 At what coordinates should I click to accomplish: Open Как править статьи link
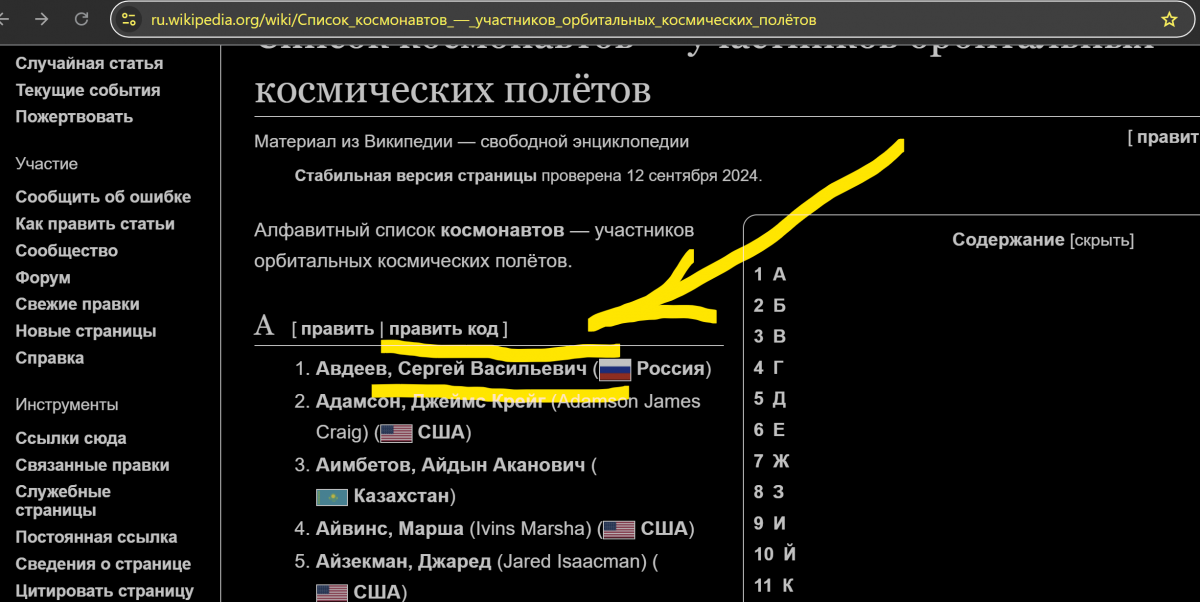pyautogui.click(x=95, y=224)
